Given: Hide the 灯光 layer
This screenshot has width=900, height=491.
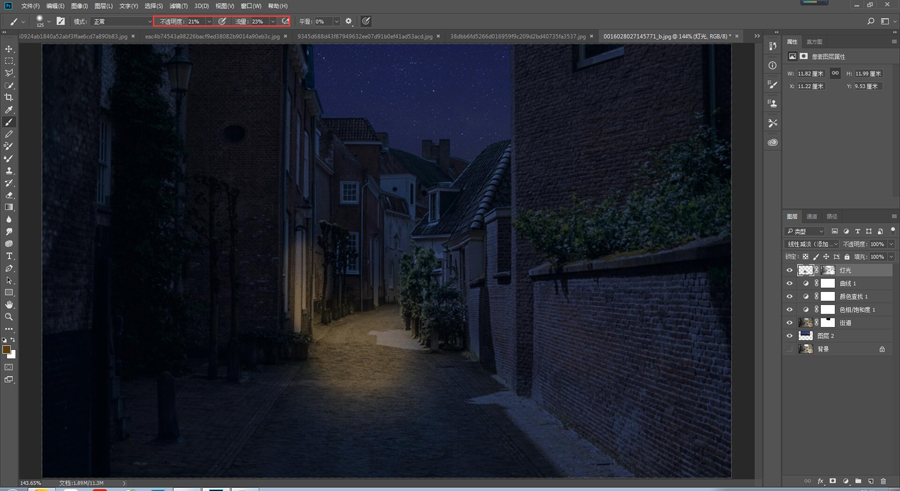Looking at the screenshot, I should click(x=789, y=270).
